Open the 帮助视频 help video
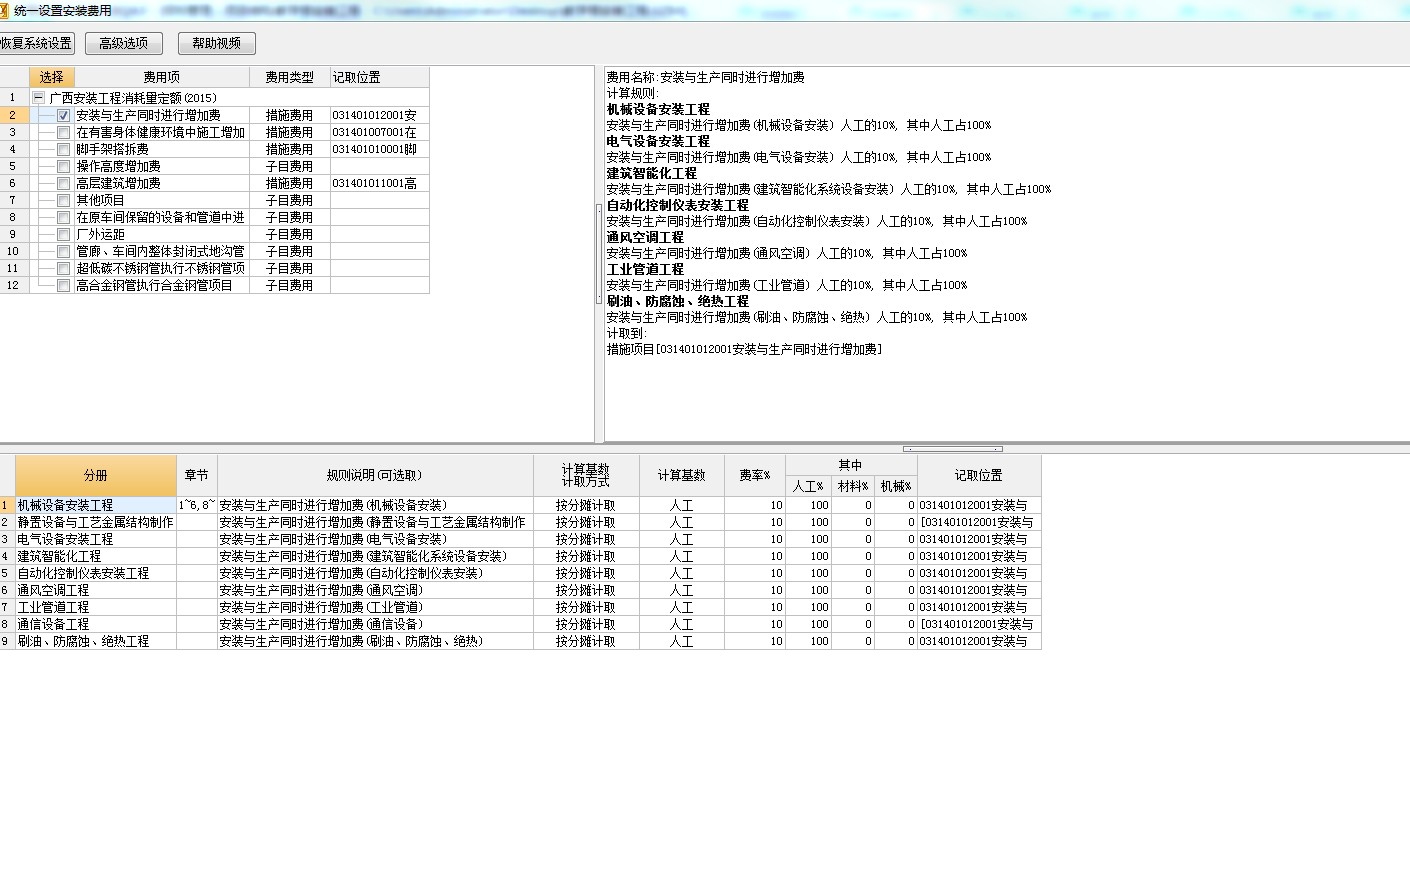This screenshot has height=878, width=1410. pyautogui.click(x=216, y=43)
